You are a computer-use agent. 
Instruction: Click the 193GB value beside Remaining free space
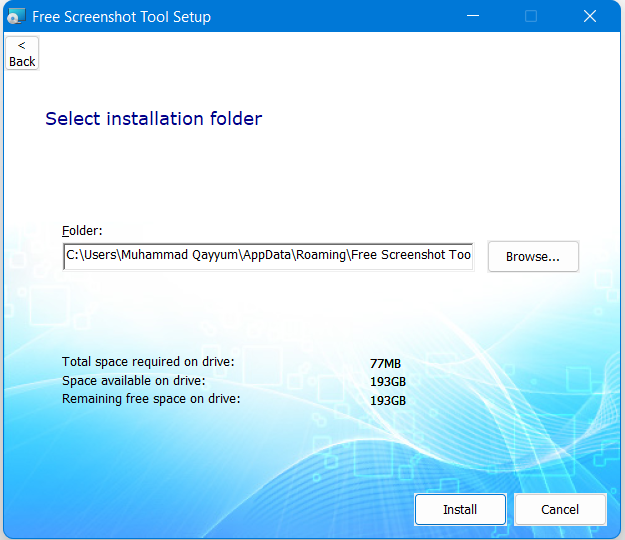point(387,401)
